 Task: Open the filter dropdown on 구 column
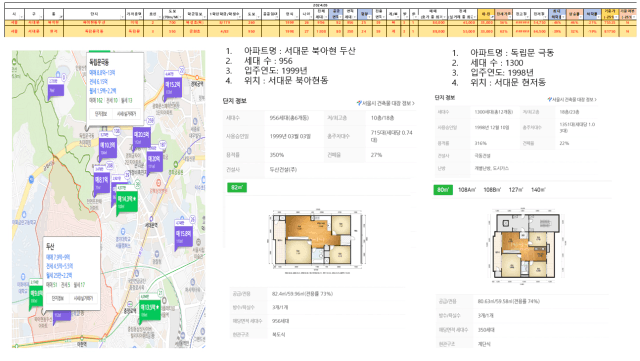pos(40,16)
